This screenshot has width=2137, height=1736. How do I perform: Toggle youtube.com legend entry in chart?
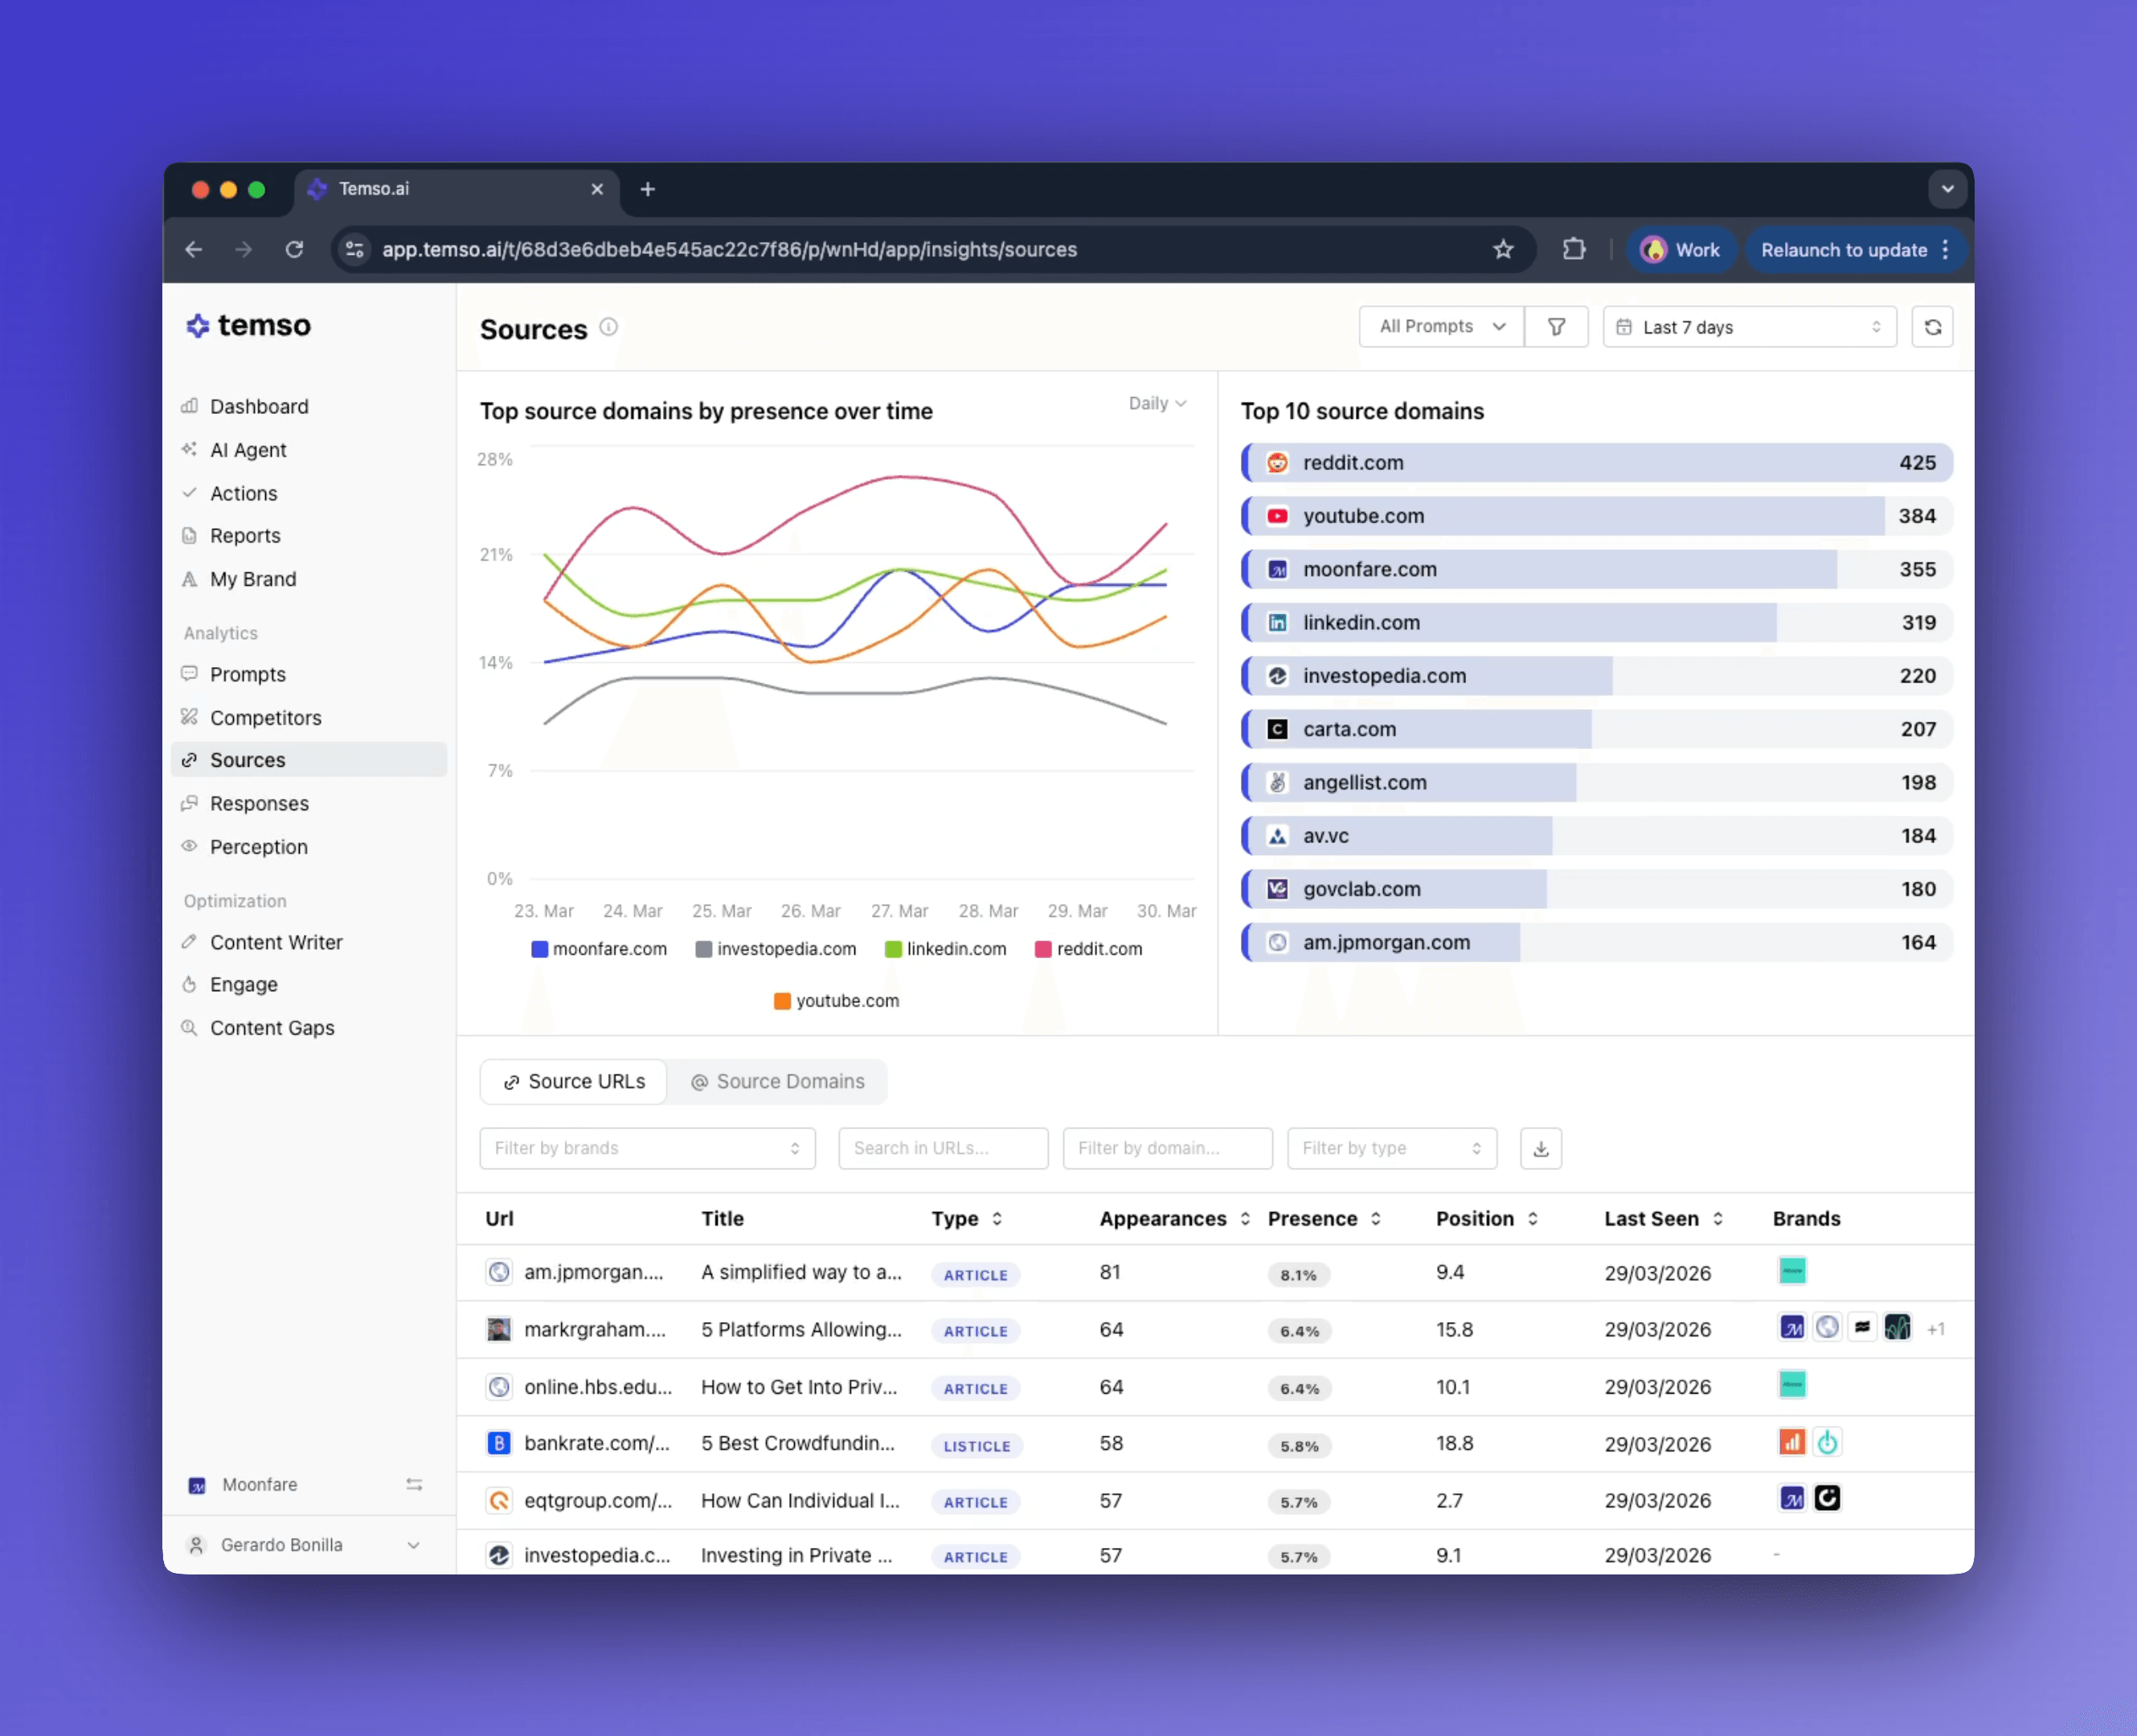(x=836, y=1001)
